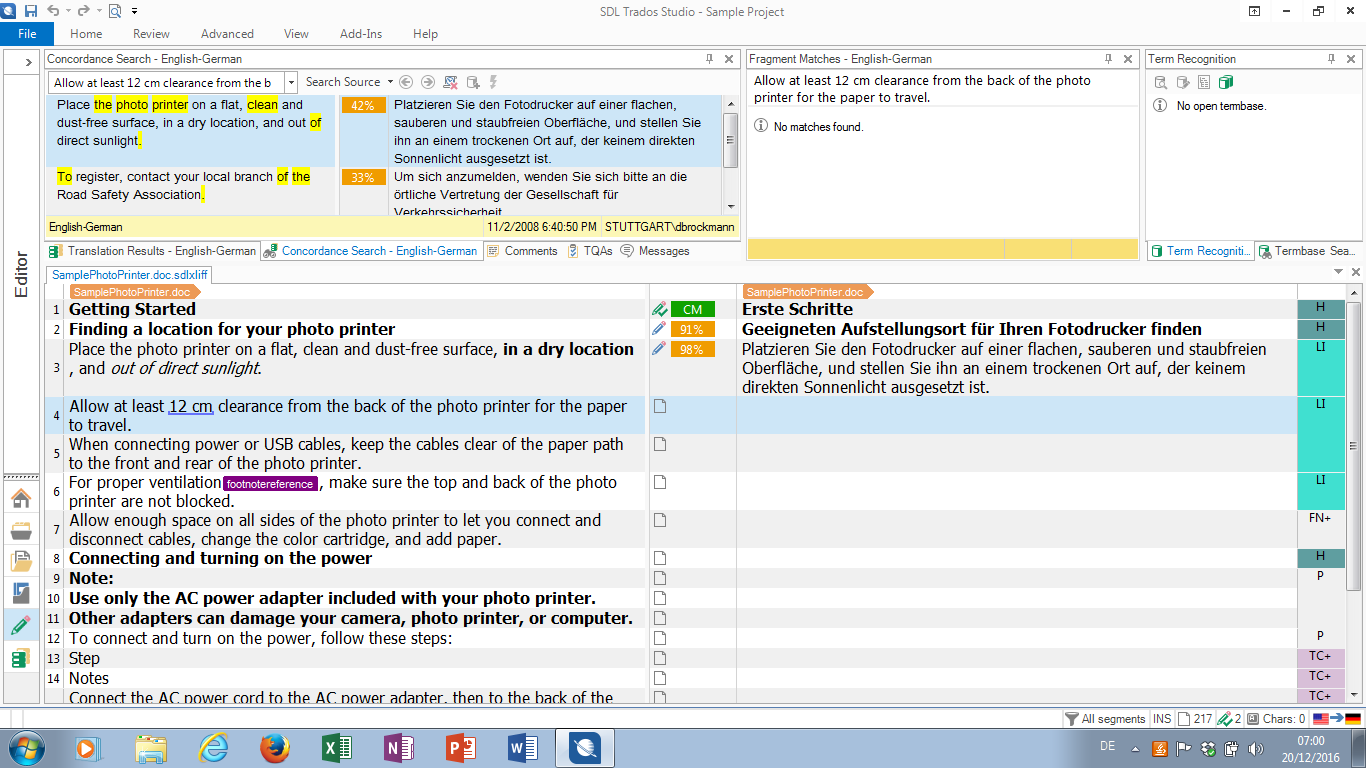Open the Editor view pencil icon
This screenshot has width=1366, height=768.
point(20,626)
